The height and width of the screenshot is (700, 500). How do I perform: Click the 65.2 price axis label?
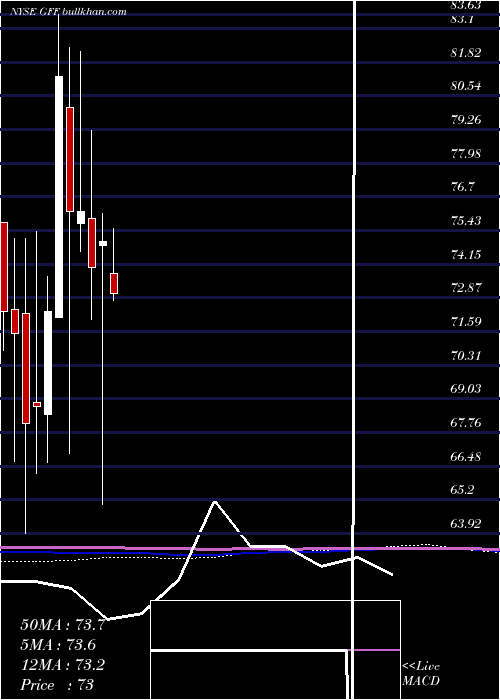coord(462,490)
